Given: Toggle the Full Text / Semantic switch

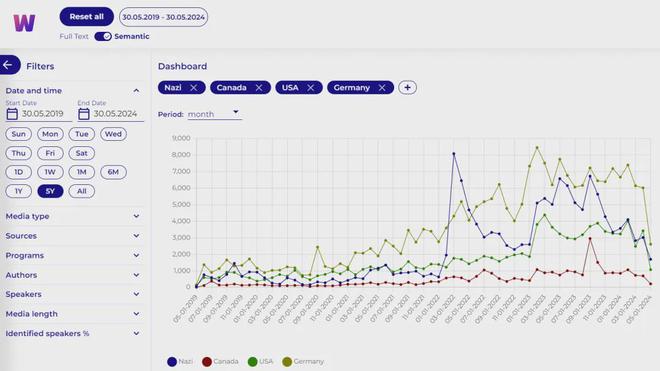Looking at the screenshot, I should click(x=103, y=36).
